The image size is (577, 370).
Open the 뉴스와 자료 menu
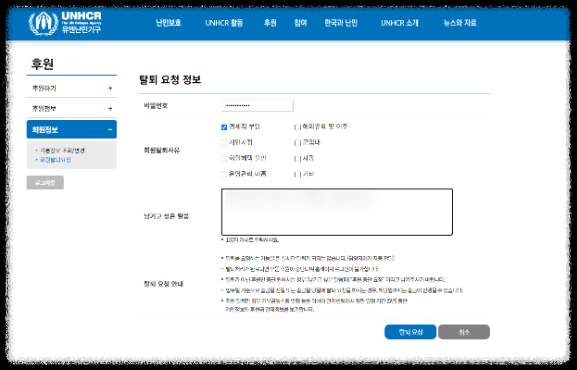[460, 23]
